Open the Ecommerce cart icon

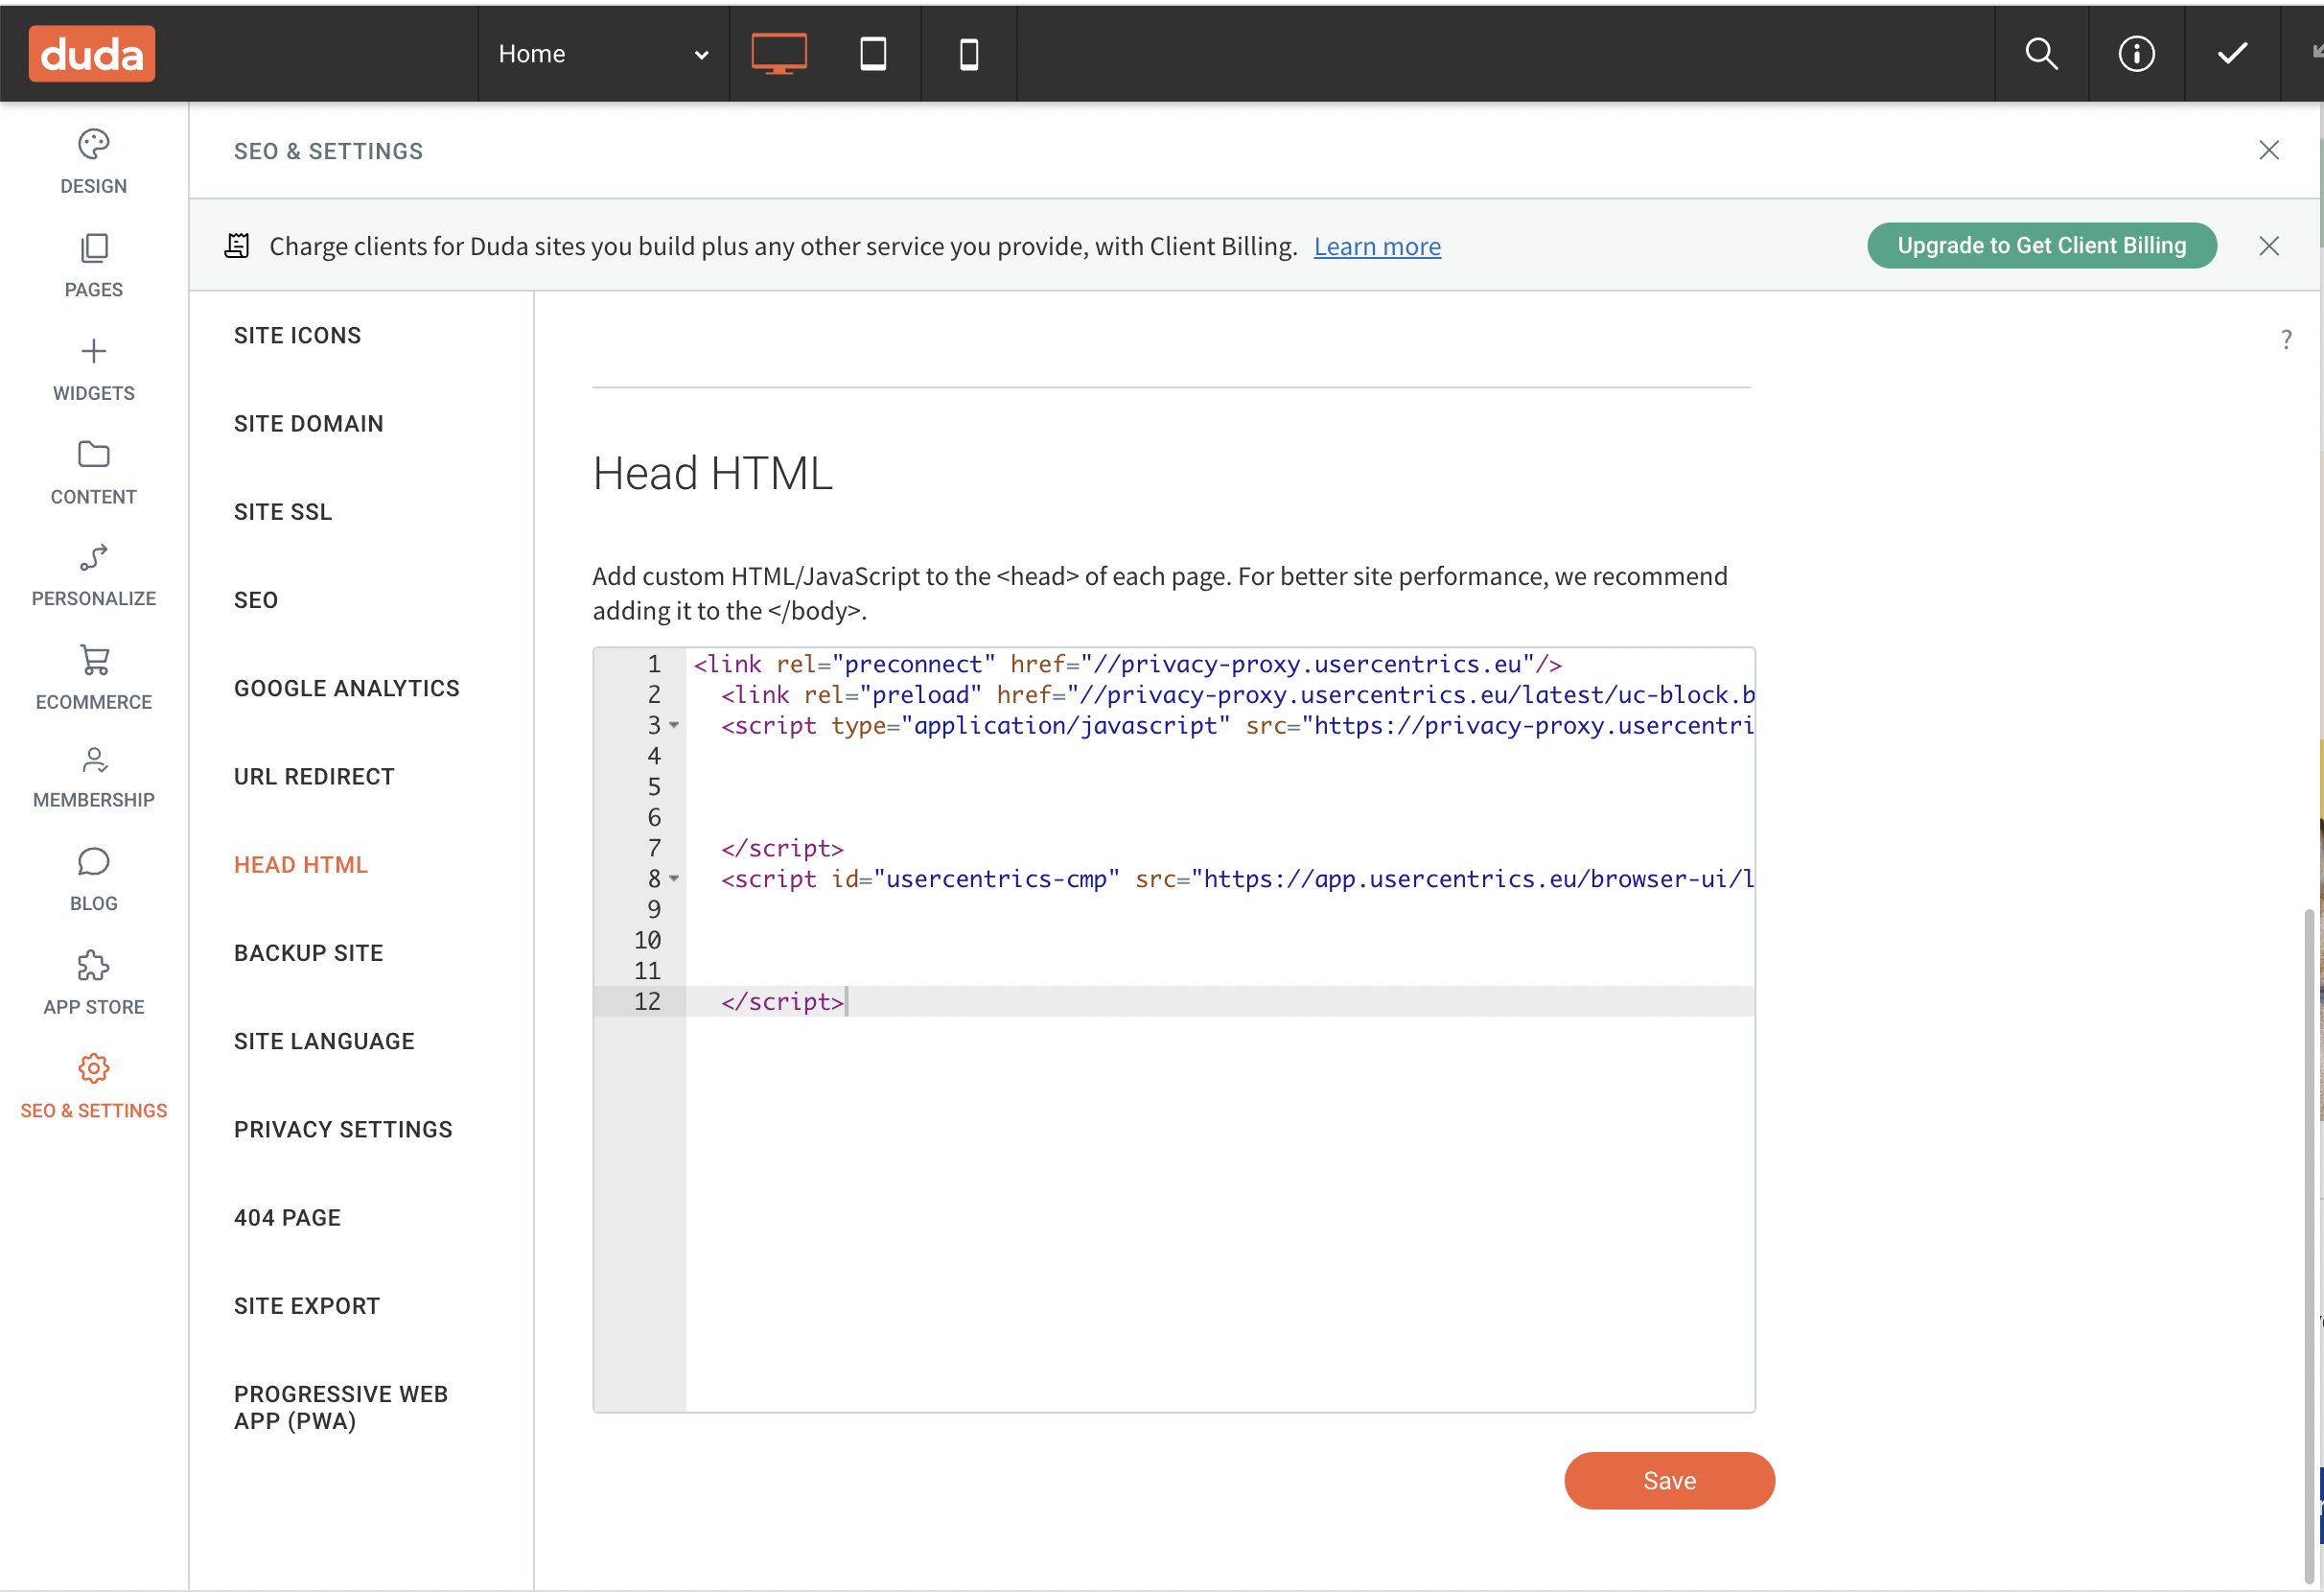click(93, 660)
